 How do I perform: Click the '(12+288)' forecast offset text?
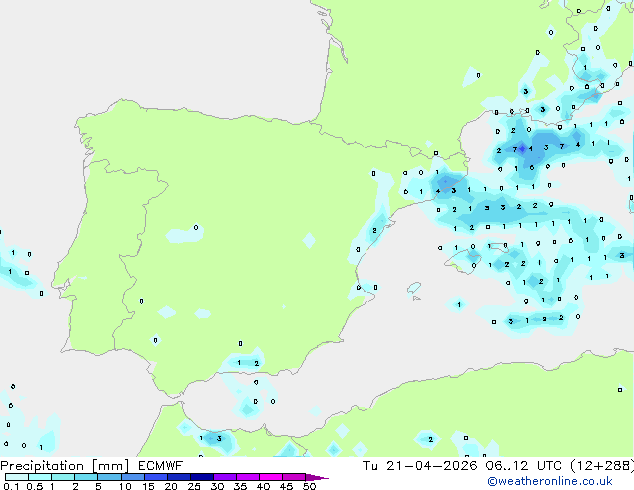click(x=602, y=465)
